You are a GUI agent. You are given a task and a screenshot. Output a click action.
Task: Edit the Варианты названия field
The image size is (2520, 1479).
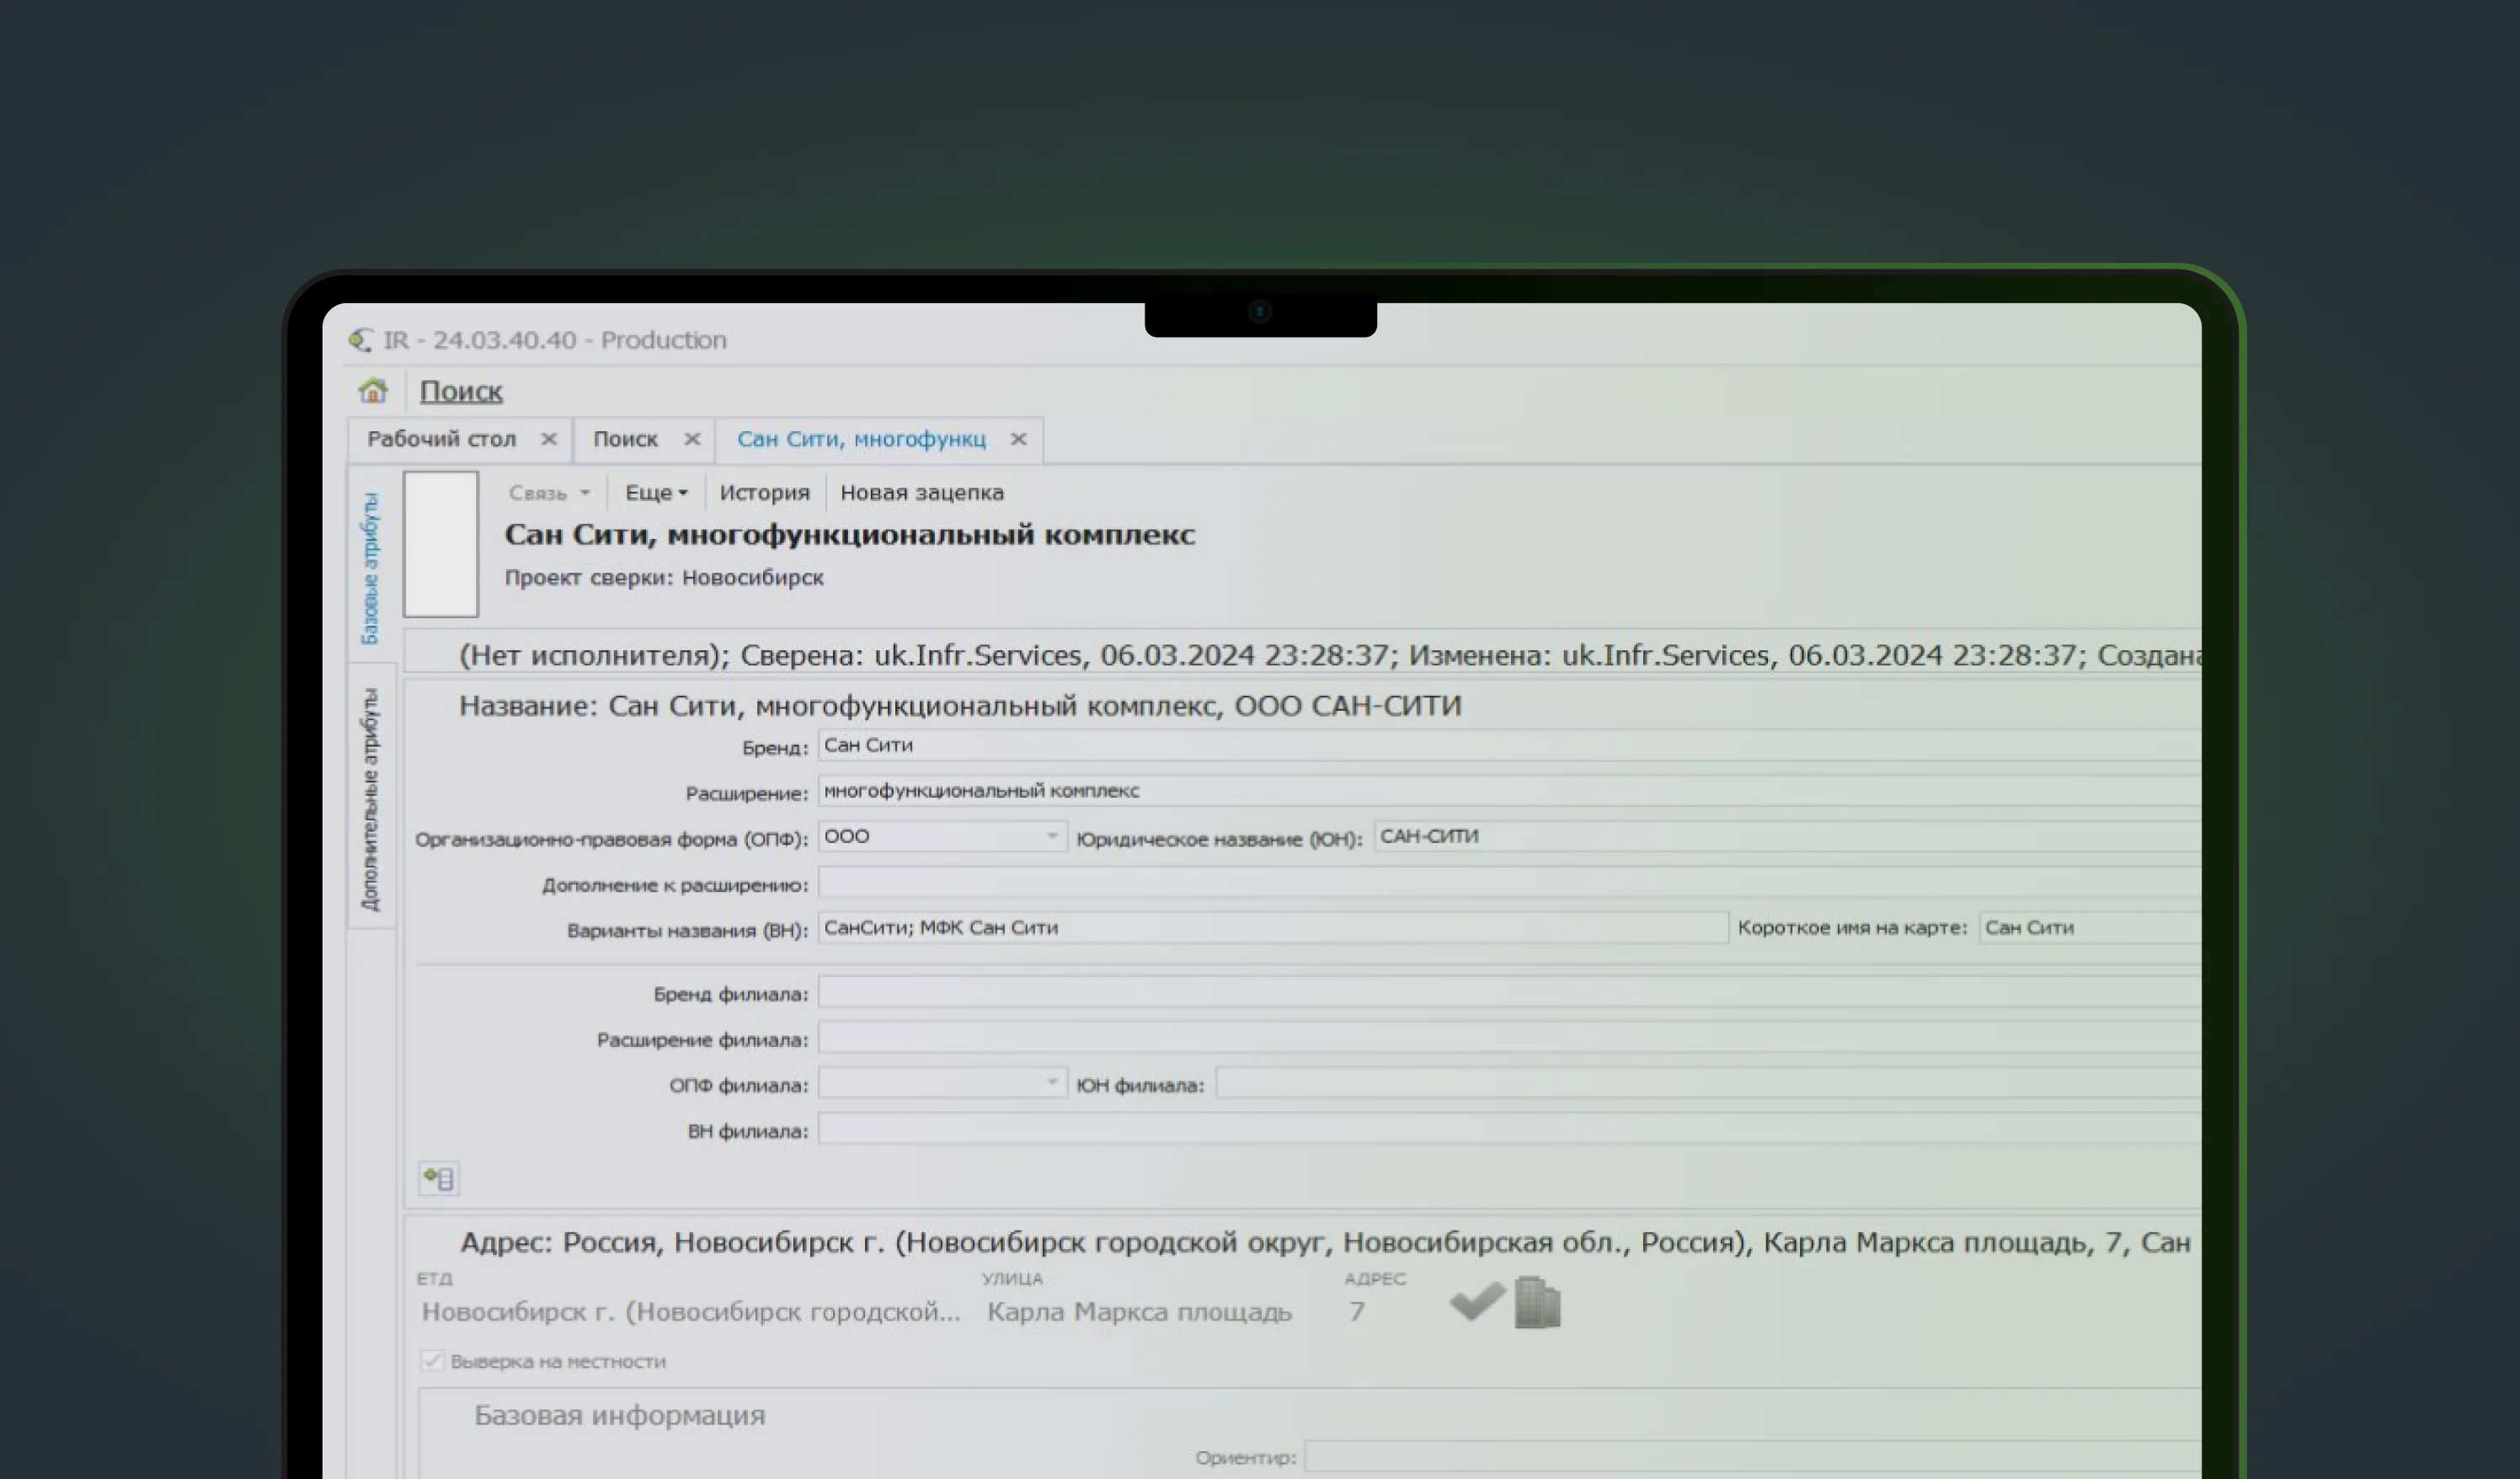[1272, 928]
